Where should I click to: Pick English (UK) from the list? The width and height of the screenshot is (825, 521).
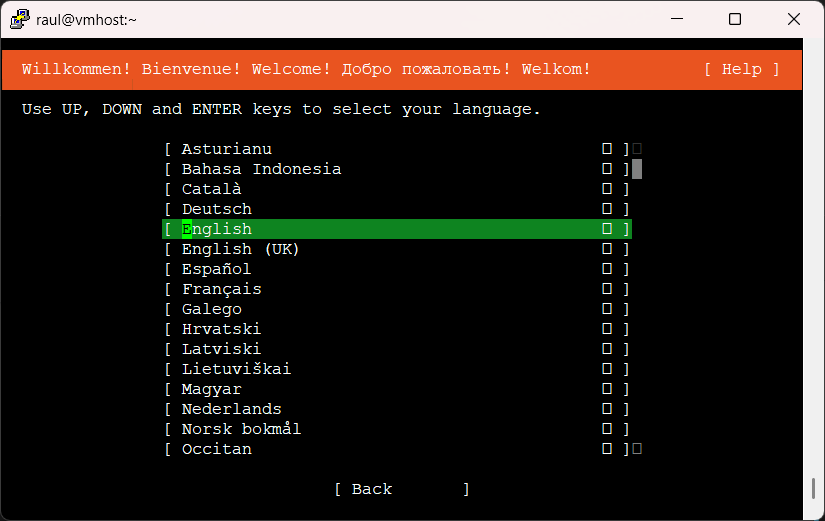coord(240,249)
